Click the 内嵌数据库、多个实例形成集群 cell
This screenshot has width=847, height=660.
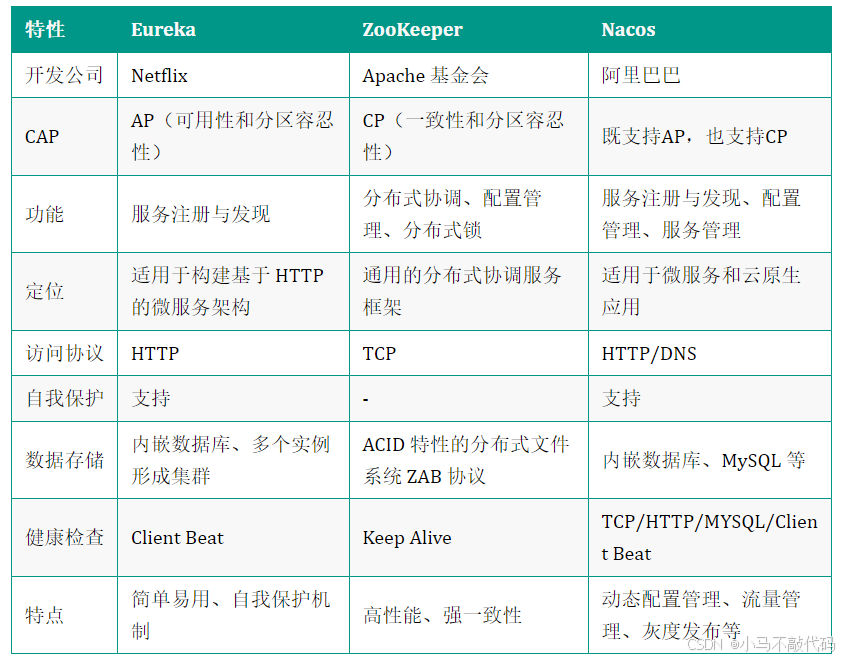[233, 460]
